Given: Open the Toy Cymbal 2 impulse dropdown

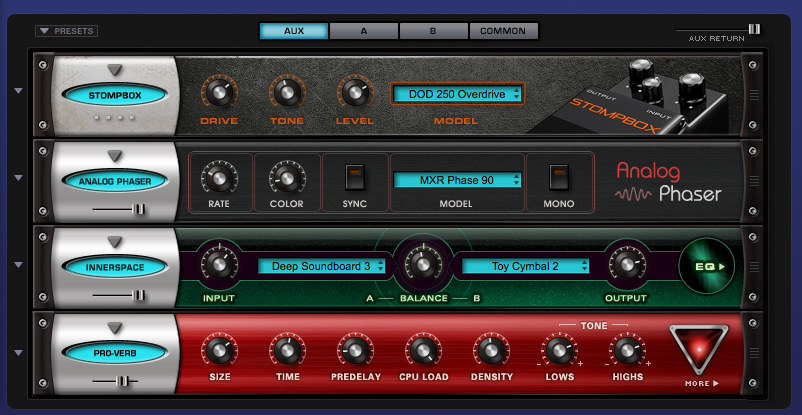Looking at the screenshot, I should (x=525, y=266).
